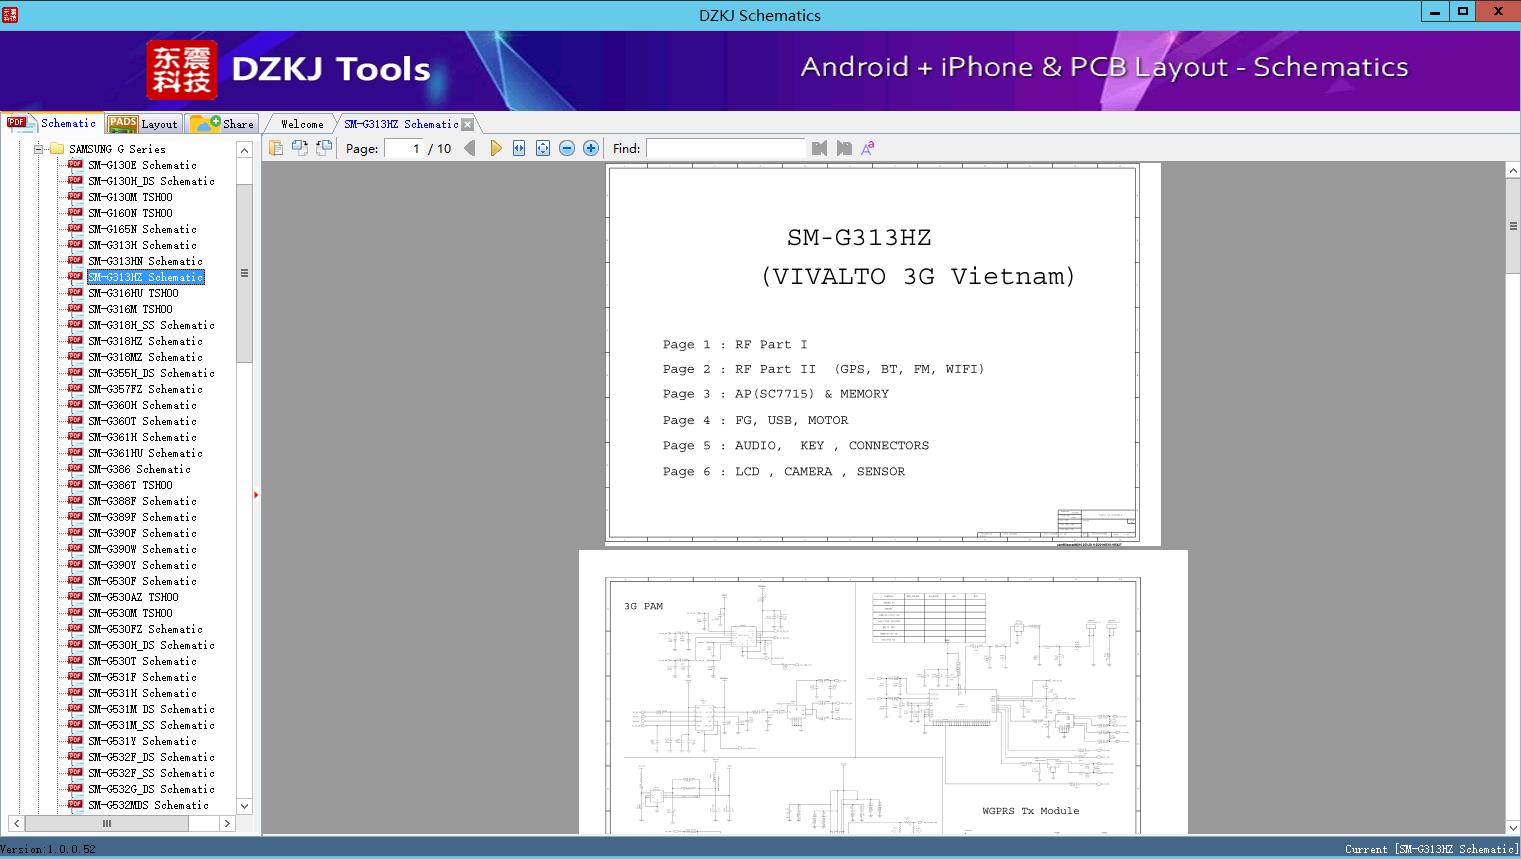Screen dimensions: 1521x859
Task: Close the SM-G313HZ Schematic tab
Action: 467,124
